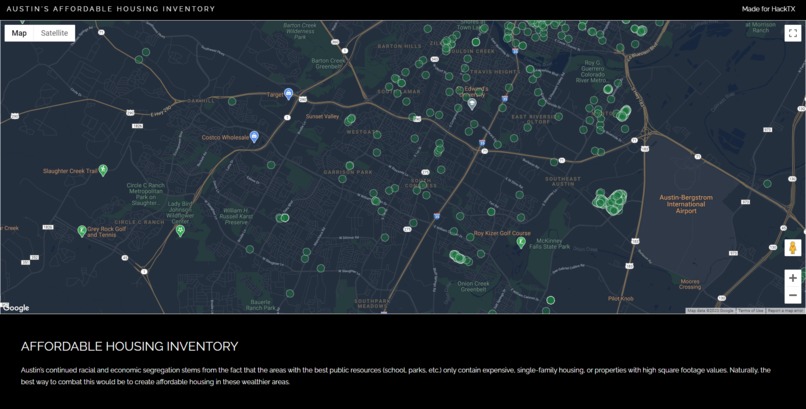Zoom in with the plus button
This screenshot has height=409, width=806.
(x=793, y=278)
